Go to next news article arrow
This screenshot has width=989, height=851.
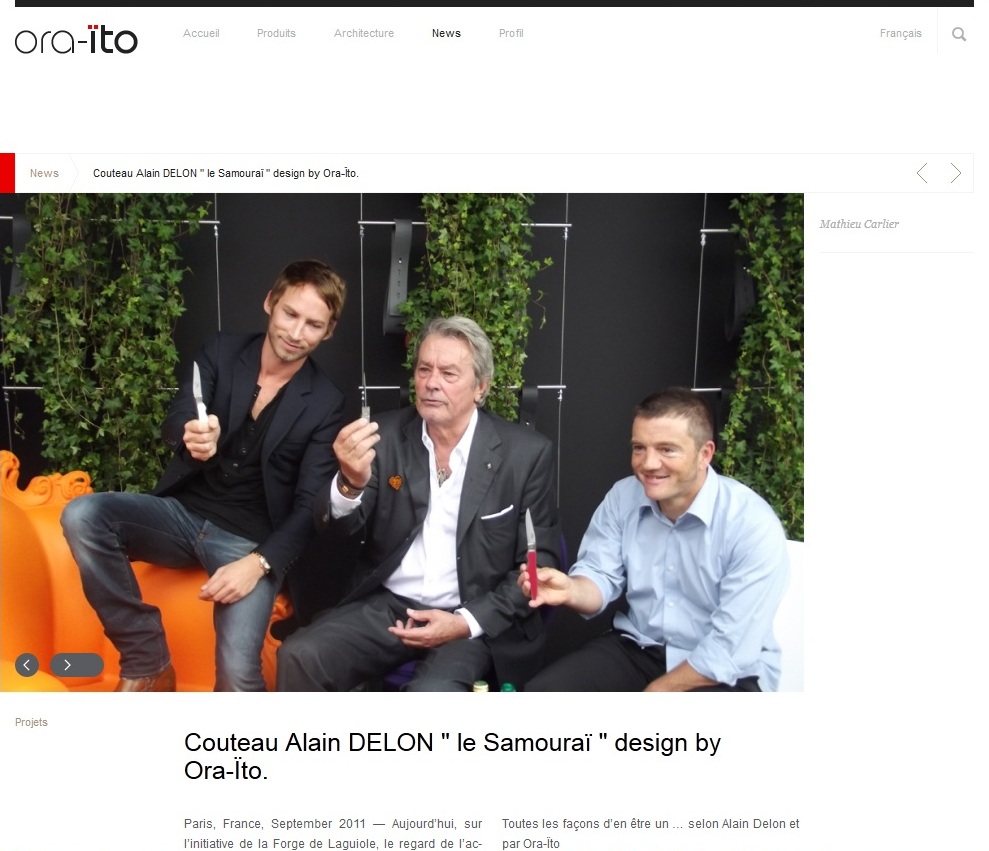tap(956, 173)
